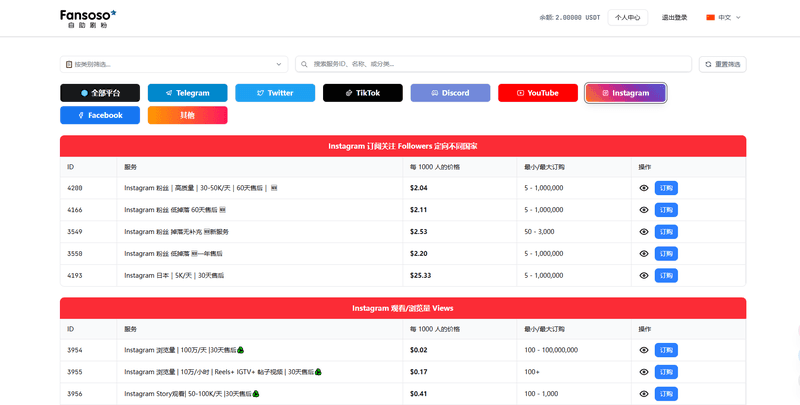Select the Facebook platform filter

click(x=100, y=115)
